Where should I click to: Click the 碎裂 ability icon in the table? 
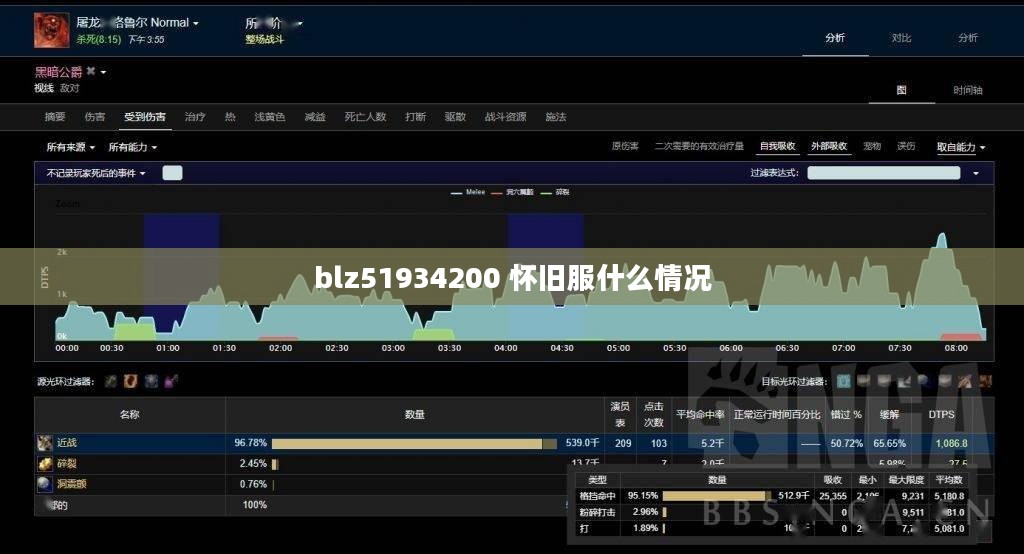tap(44, 464)
